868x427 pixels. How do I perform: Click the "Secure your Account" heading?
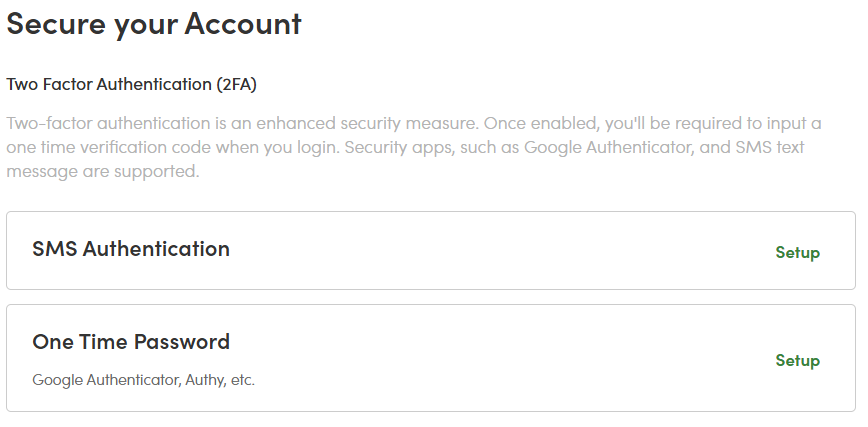coord(154,24)
